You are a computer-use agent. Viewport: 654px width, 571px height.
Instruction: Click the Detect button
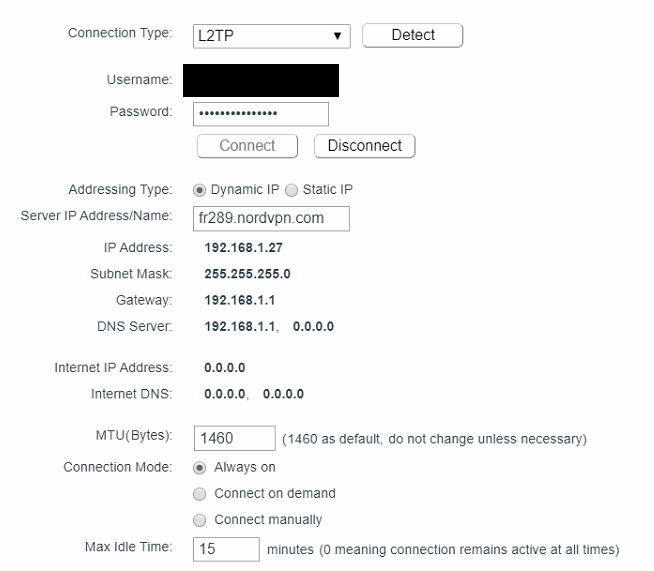412,36
